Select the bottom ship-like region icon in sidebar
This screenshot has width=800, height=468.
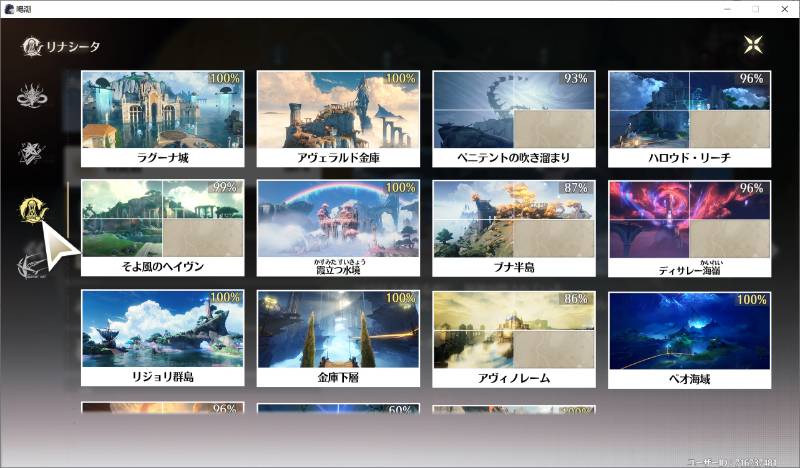[31, 265]
